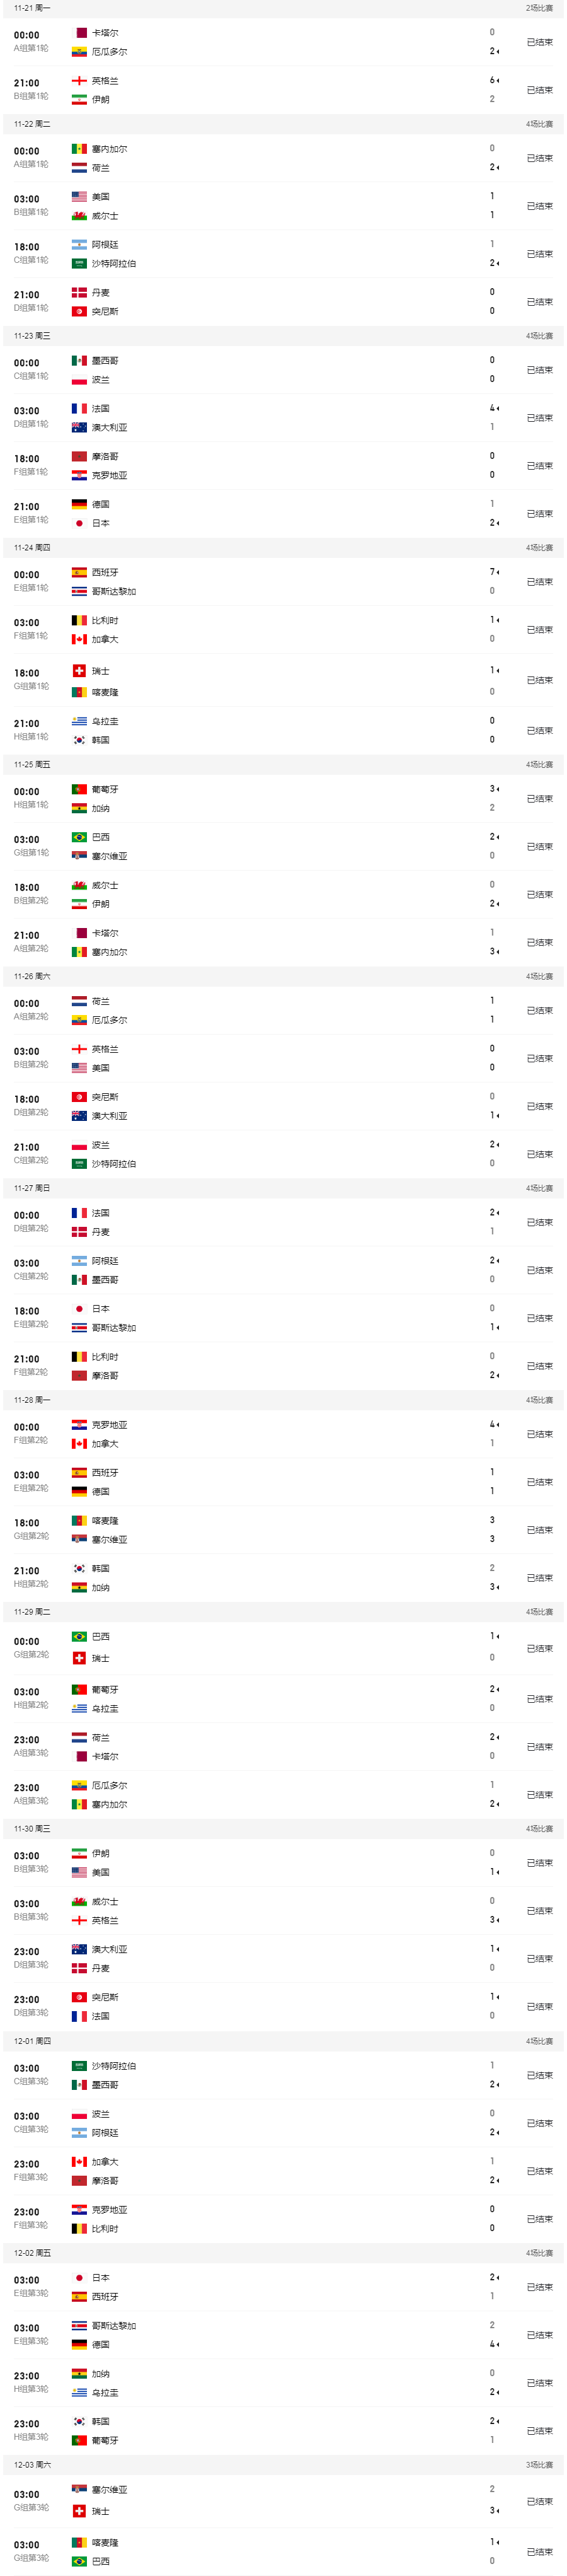The image size is (567, 2576).
Task: Click the Morocco flag icon
Action: [x=78, y=455]
